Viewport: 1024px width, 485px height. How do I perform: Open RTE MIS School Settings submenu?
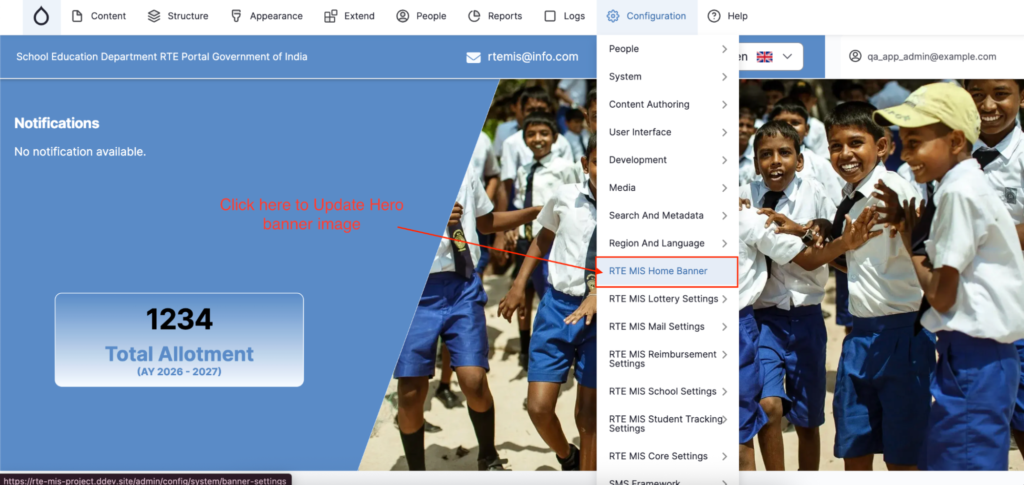667,391
